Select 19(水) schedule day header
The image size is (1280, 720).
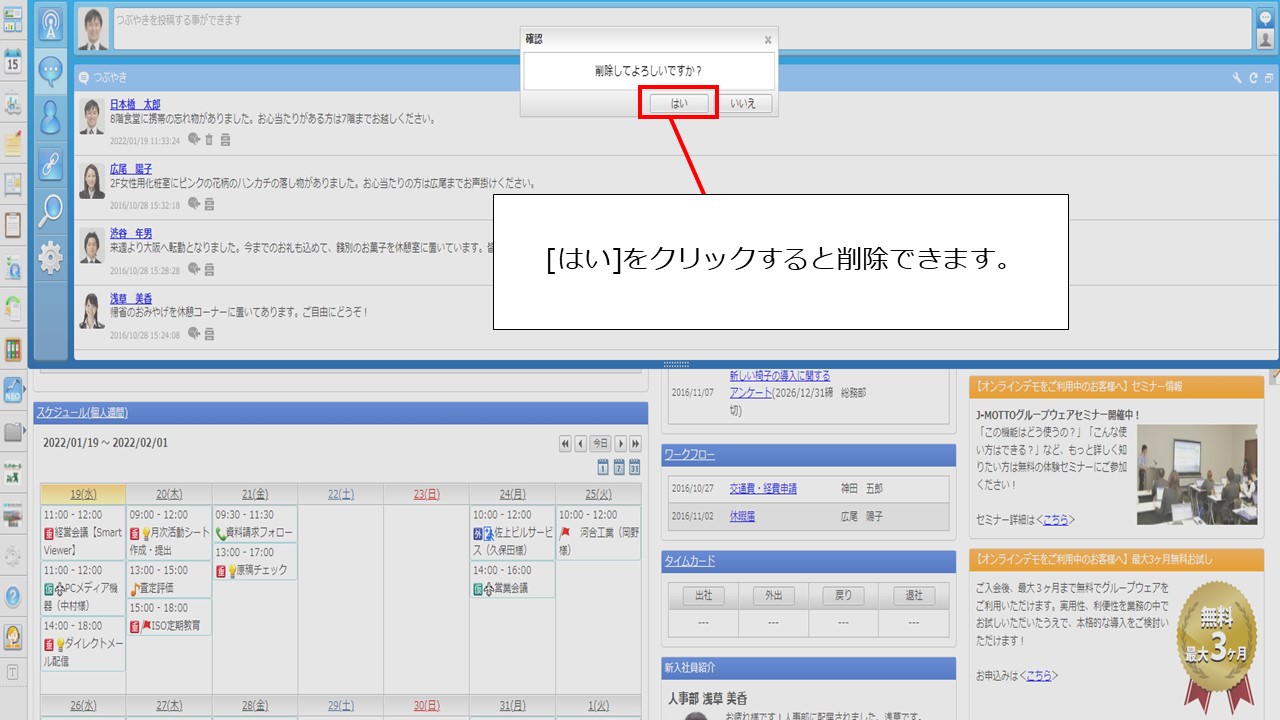pyautogui.click(x=83, y=494)
